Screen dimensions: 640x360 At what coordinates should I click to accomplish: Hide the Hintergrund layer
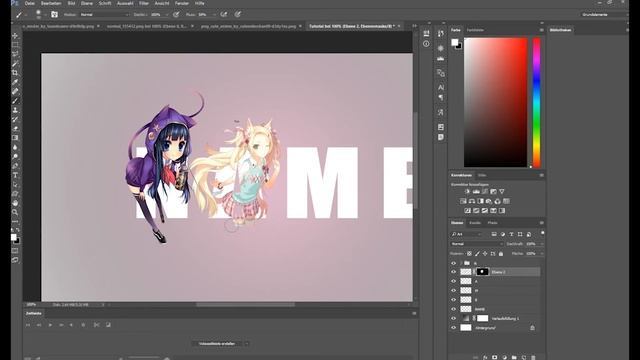click(453, 327)
